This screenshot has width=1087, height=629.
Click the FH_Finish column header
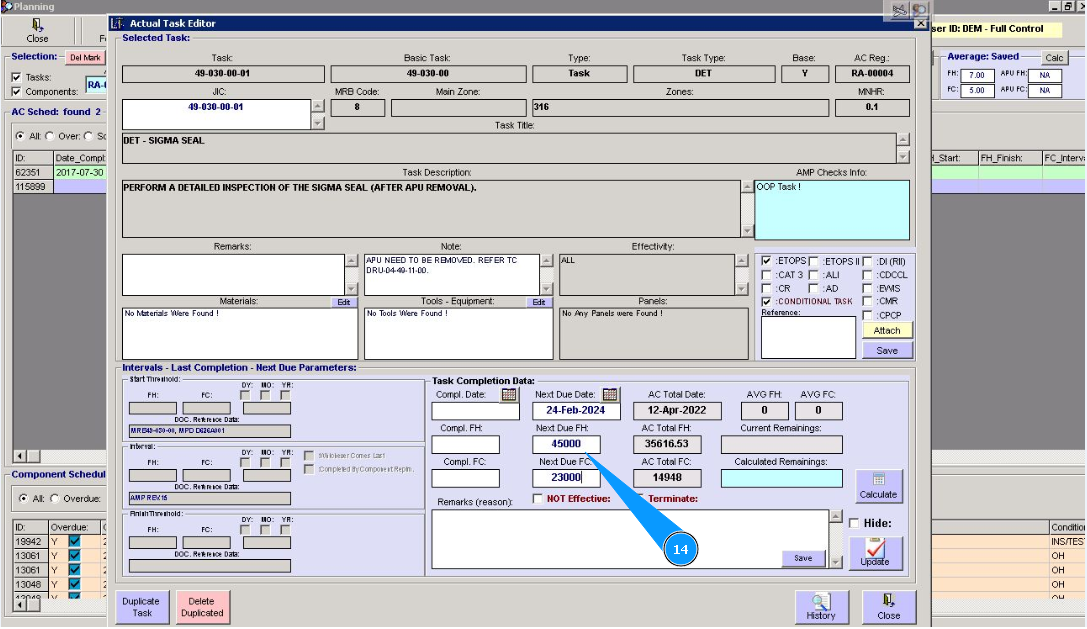(1010, 158)
